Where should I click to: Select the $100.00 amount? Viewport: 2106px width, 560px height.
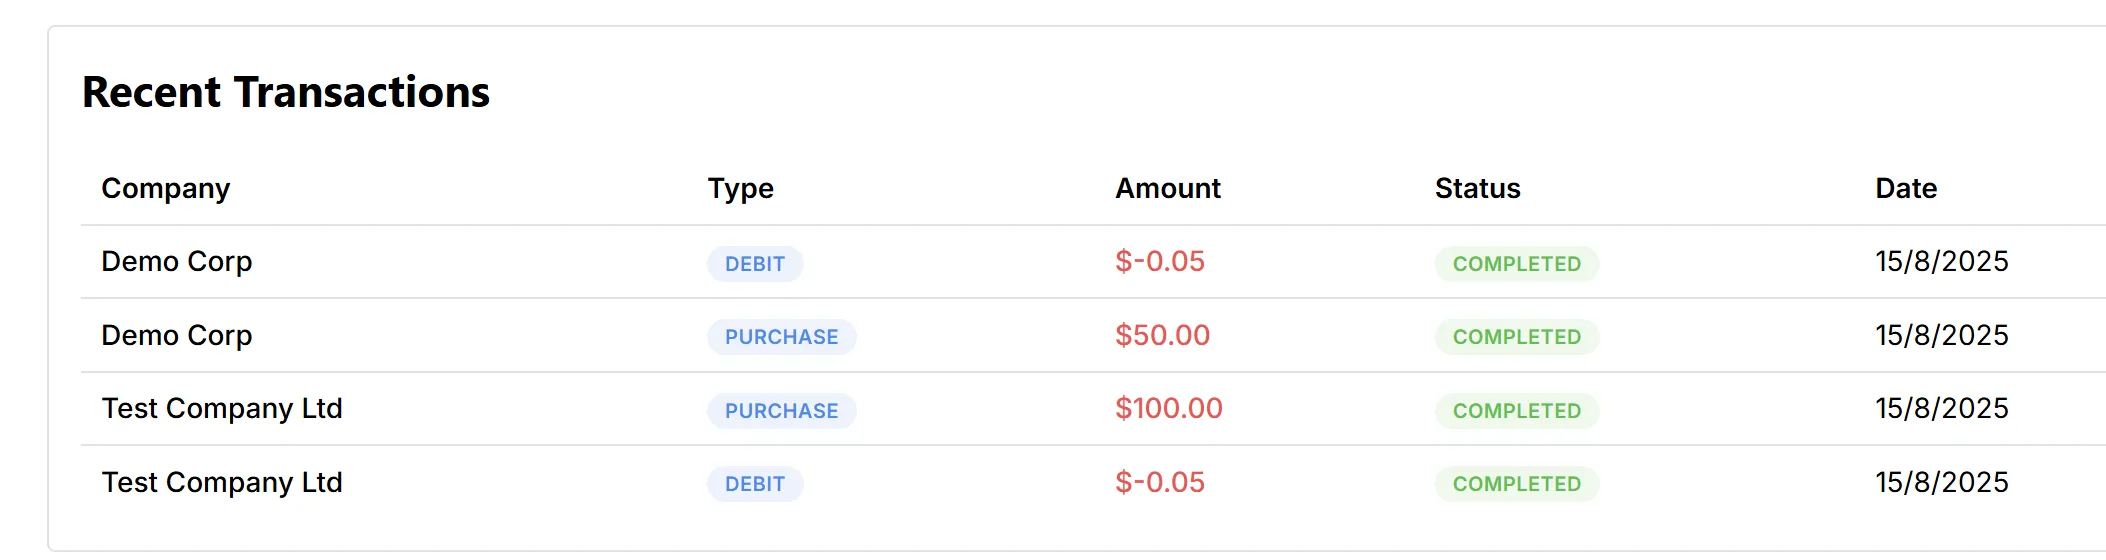click(x=1168, y=409)
